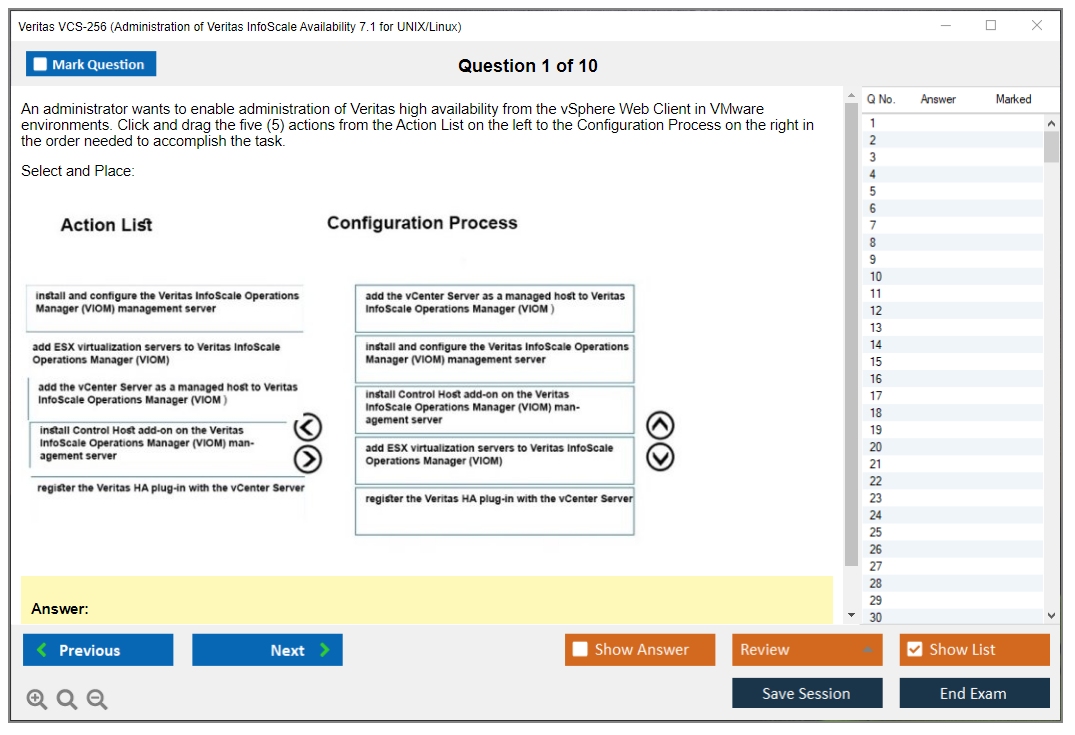Click the reset zoom magnifier icon
The width and height of the screenshot is (1075, 735).
click(67, 699)
